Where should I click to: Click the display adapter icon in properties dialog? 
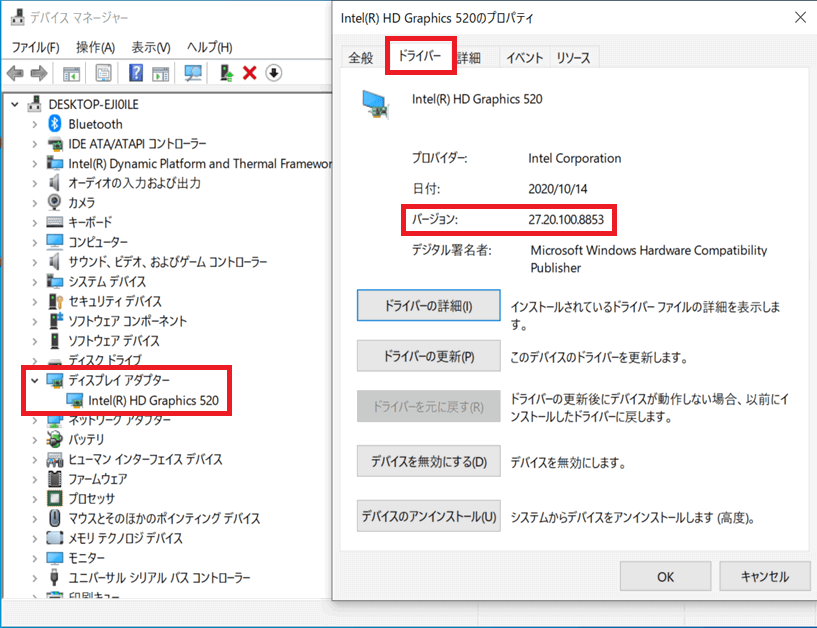[x=376, y=104]
